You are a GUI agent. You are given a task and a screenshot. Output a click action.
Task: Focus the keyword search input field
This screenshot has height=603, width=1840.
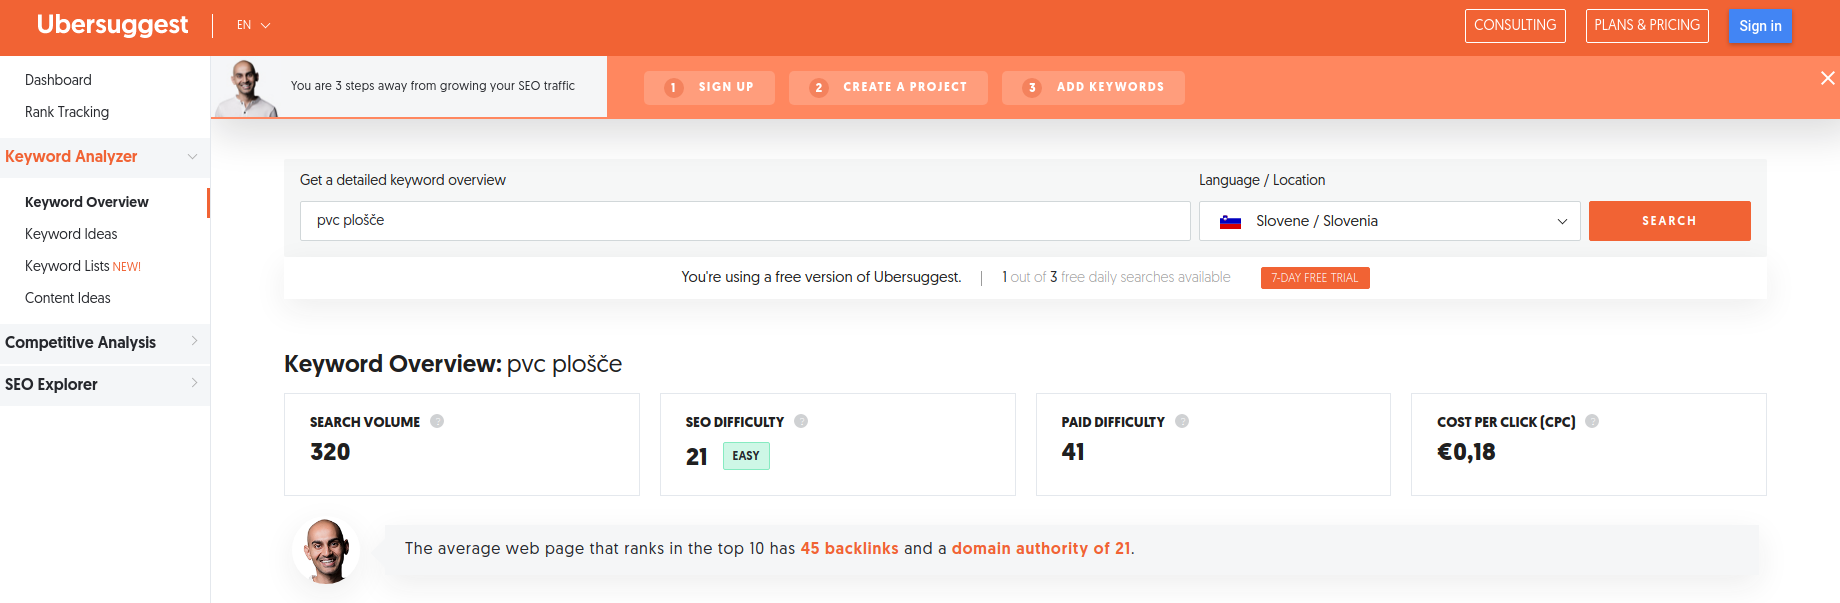pos(745,221)
